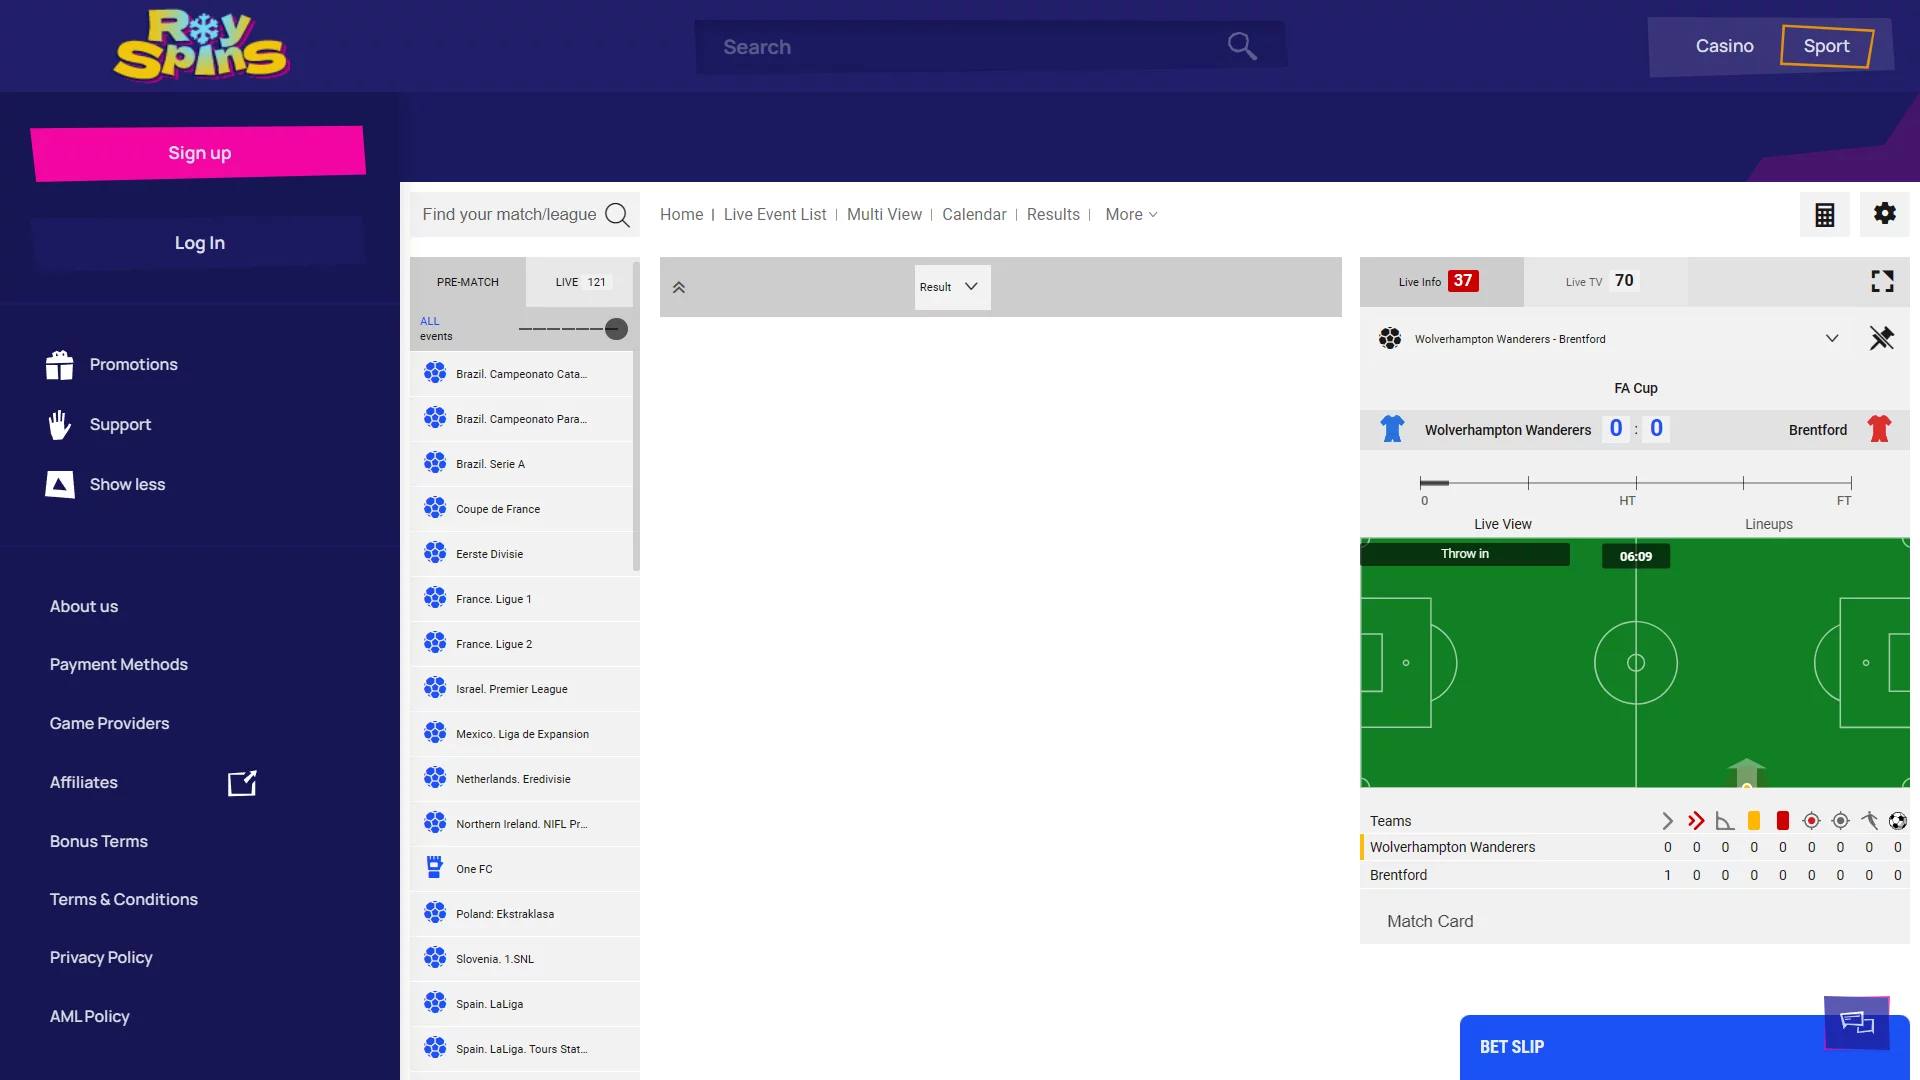Click the Sign up button
Viewport: 1920px width, 1080px height.
199,153
